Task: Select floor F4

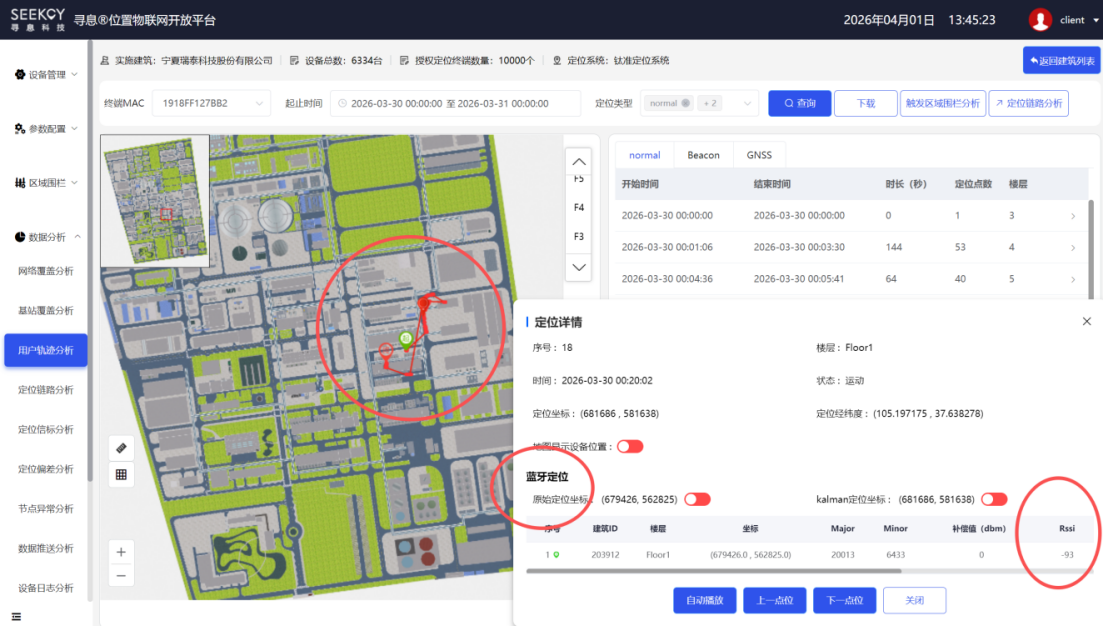Action: [579, 208]
